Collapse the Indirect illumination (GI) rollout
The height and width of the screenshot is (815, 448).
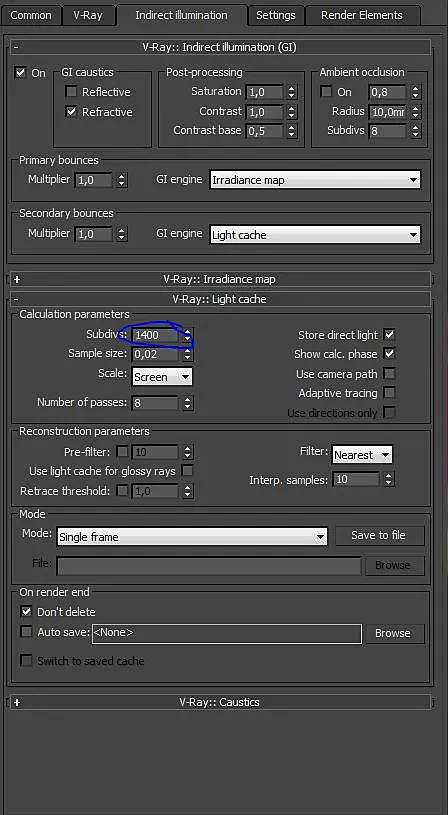pyautogui.click(x=220, y=47)
